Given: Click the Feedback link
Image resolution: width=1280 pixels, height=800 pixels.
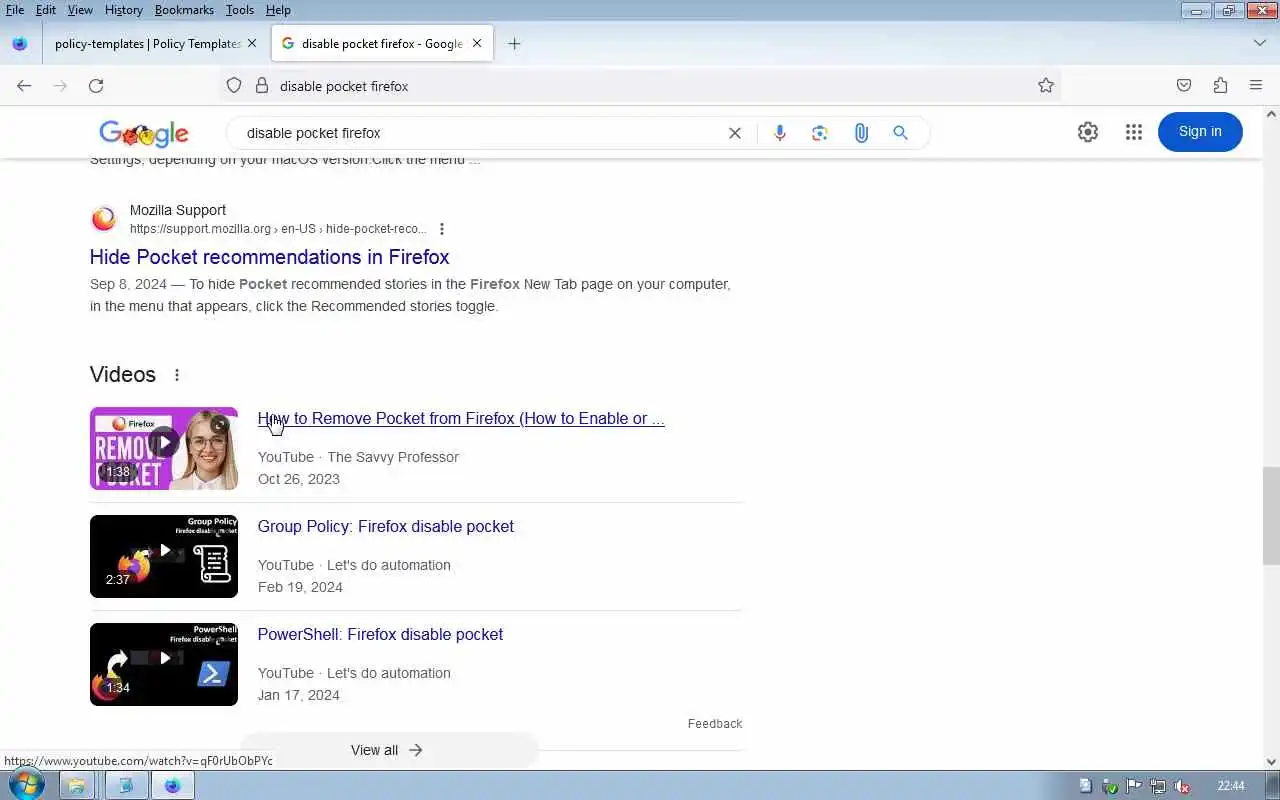Looking at the screenshot, I should [x=715, y=724].
